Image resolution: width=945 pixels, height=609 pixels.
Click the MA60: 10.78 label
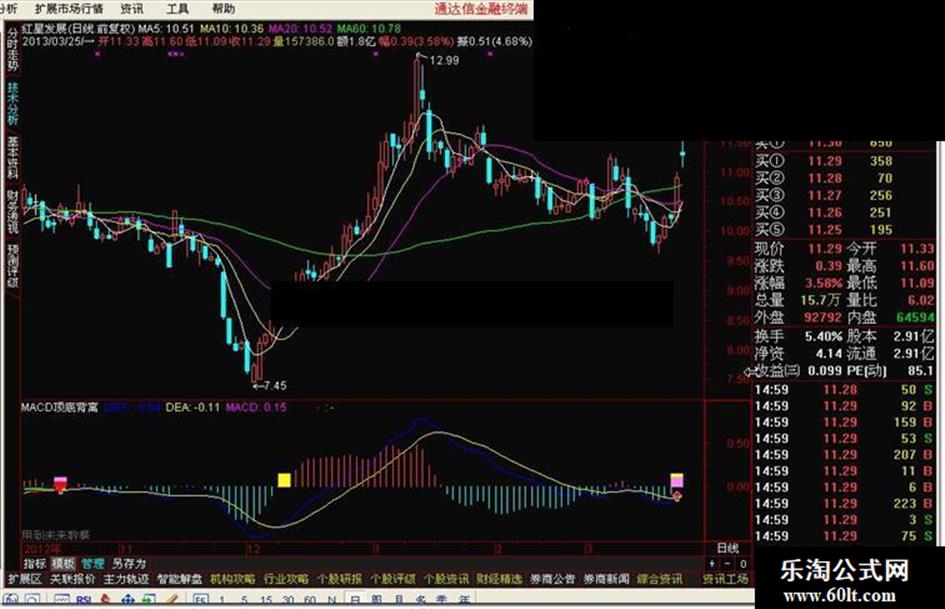(369, 28)
